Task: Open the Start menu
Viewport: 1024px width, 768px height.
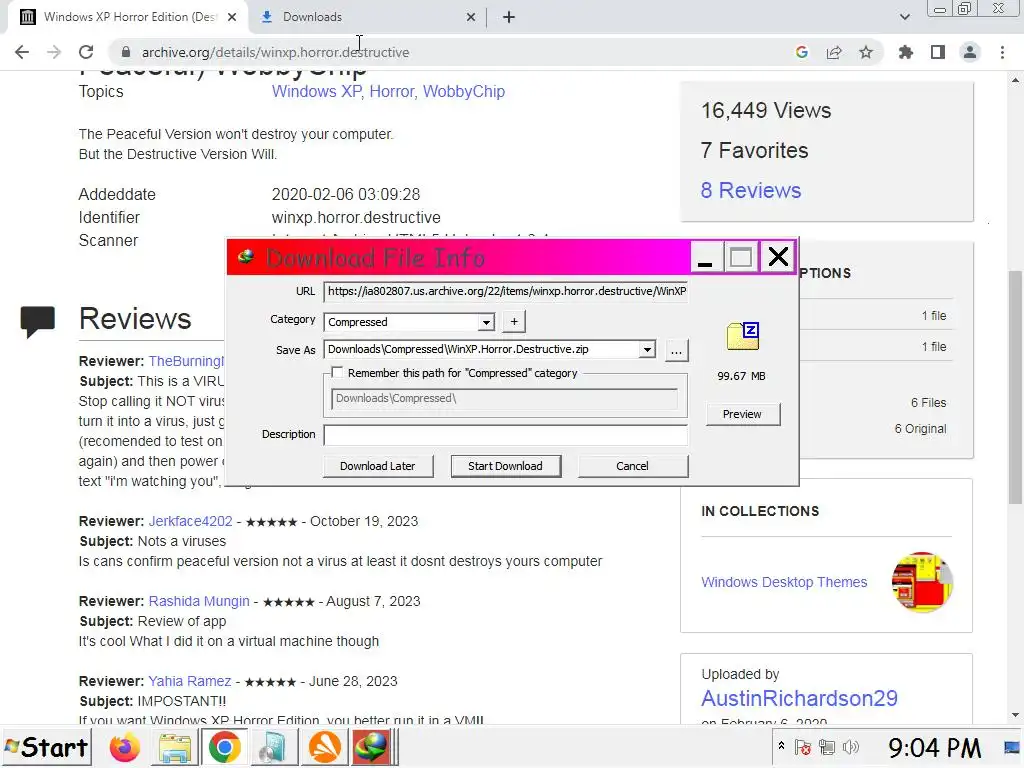Action: pyautogui.click(x=46, y=747)
